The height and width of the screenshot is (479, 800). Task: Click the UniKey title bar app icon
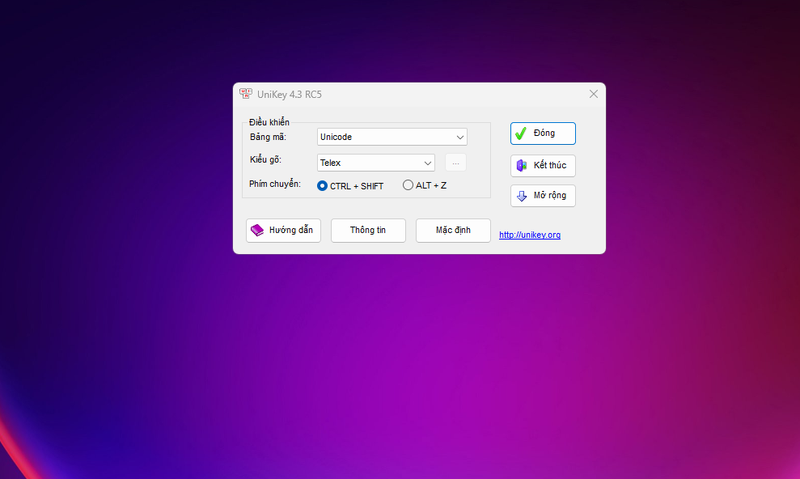pyautogui.click(x=245, y=94)
